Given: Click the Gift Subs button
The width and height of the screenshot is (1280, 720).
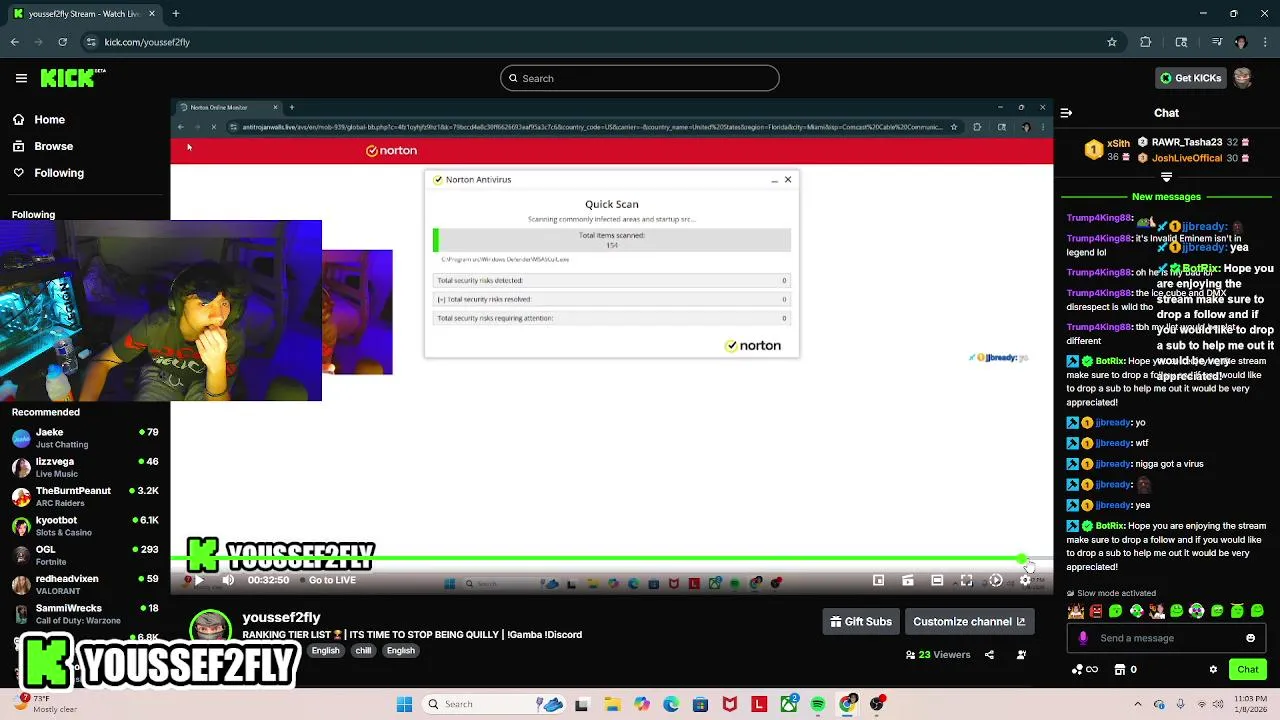Looking at the screenshot, I should [861, 622].
